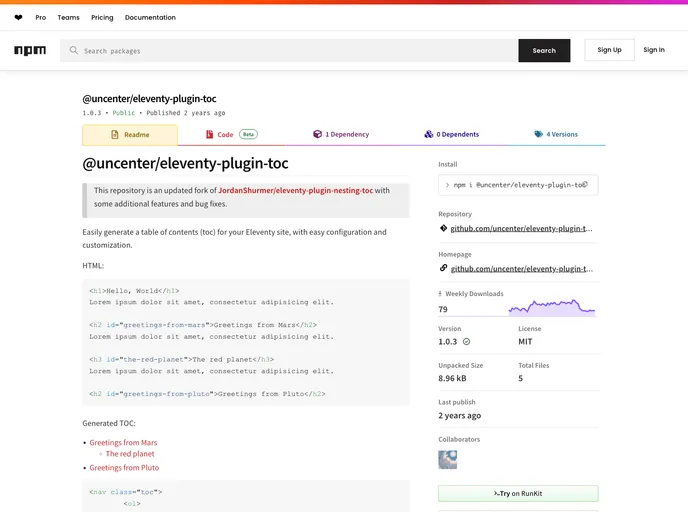Open the Pro menu link
This screenshot has height=512, width=688.
coord(41,18)
